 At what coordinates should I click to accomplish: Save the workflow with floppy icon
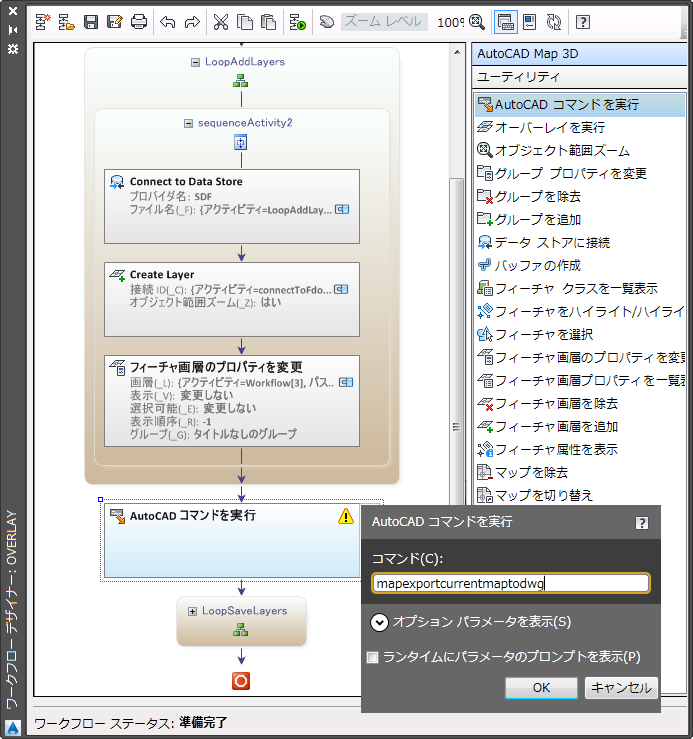coord(91,22)
